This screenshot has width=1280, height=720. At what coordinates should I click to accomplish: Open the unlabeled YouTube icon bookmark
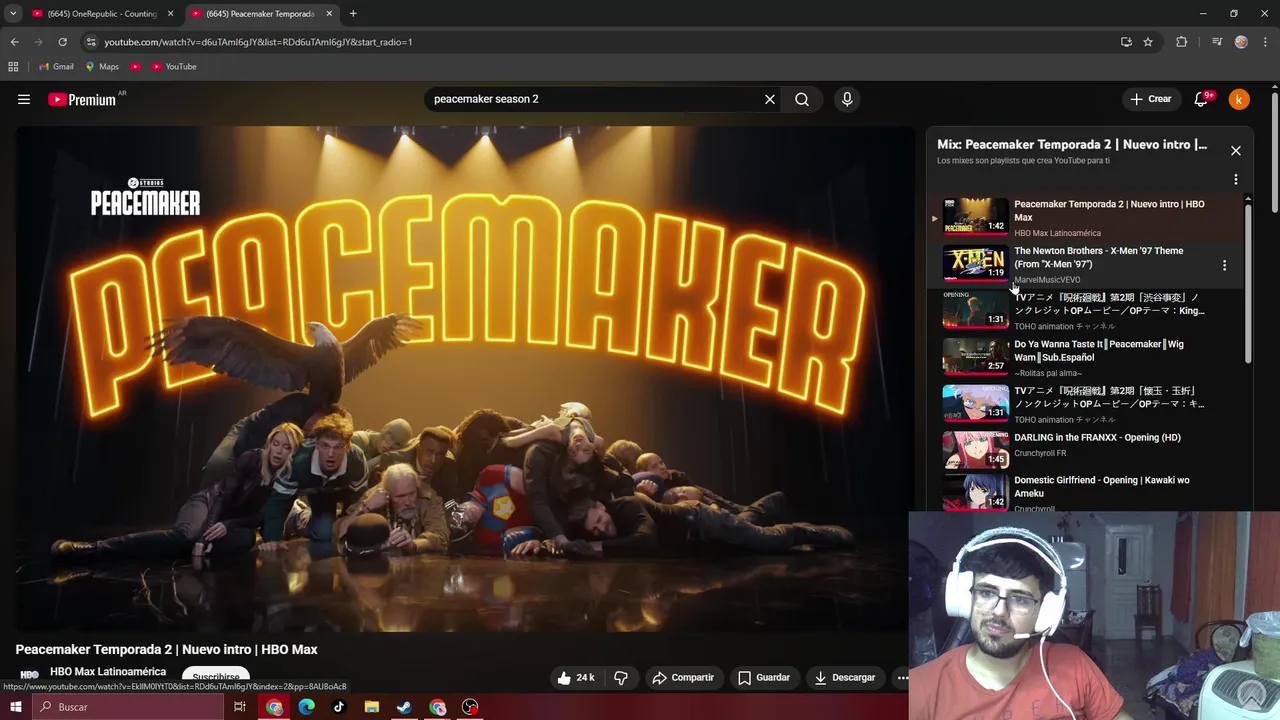click(x=136, y=67)
